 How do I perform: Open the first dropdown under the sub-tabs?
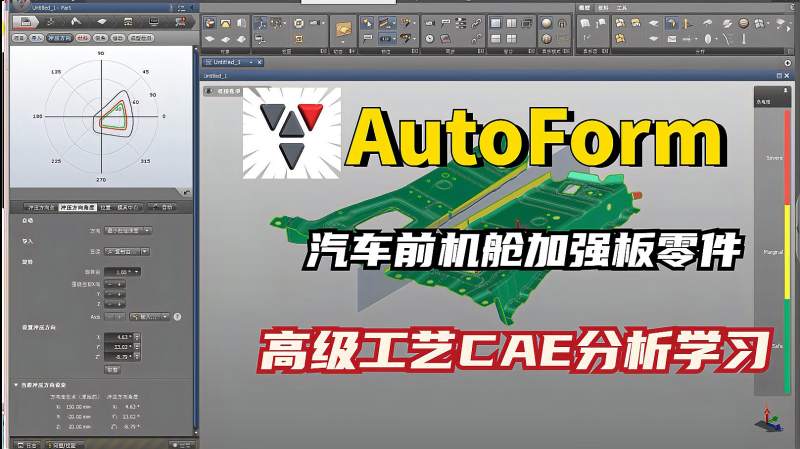128,231
